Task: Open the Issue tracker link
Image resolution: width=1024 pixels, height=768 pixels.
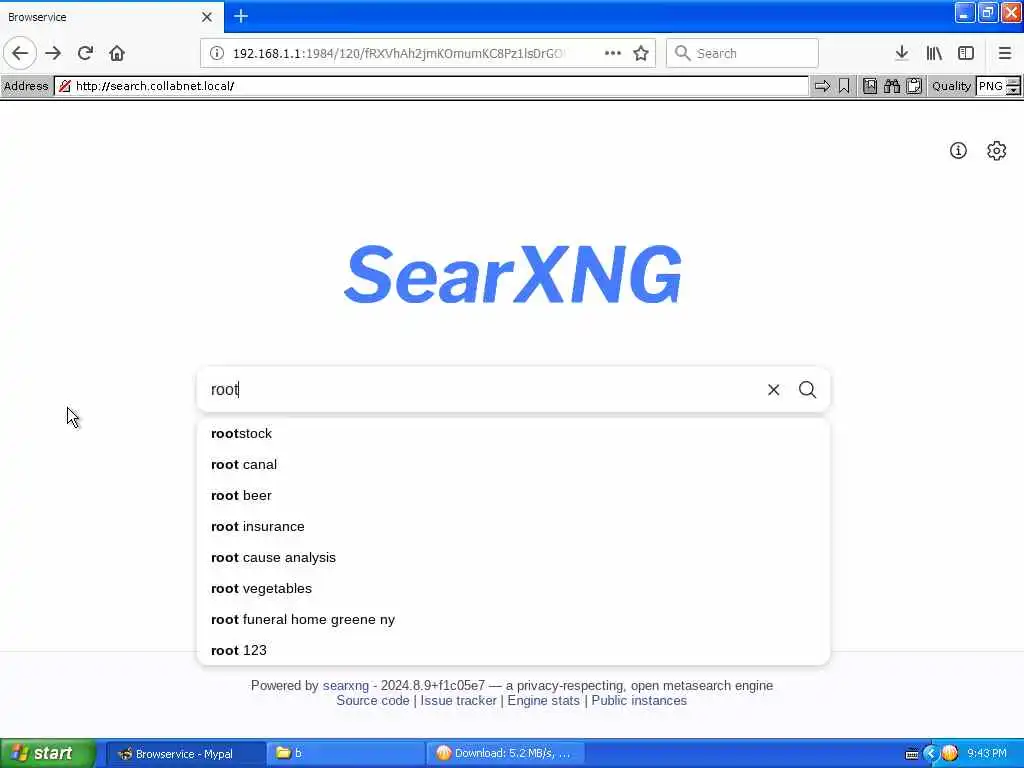Action: coord(458,701)
